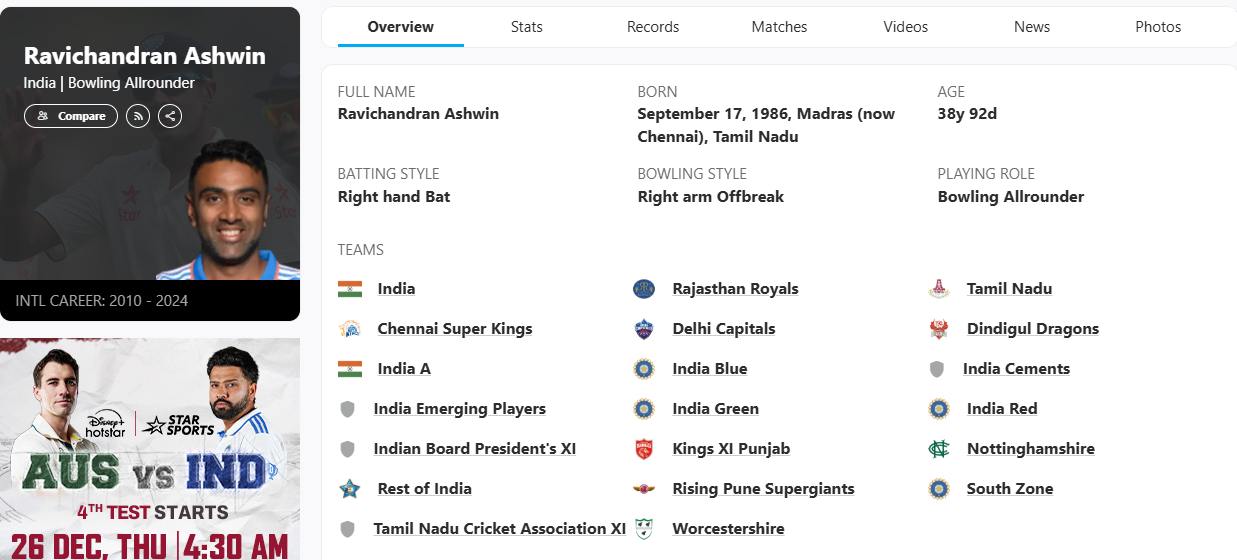The width and height of the screenshot is (1237, 560).
Task: Click the AUS vs IND Test banner
Action: tap(150, 449)
